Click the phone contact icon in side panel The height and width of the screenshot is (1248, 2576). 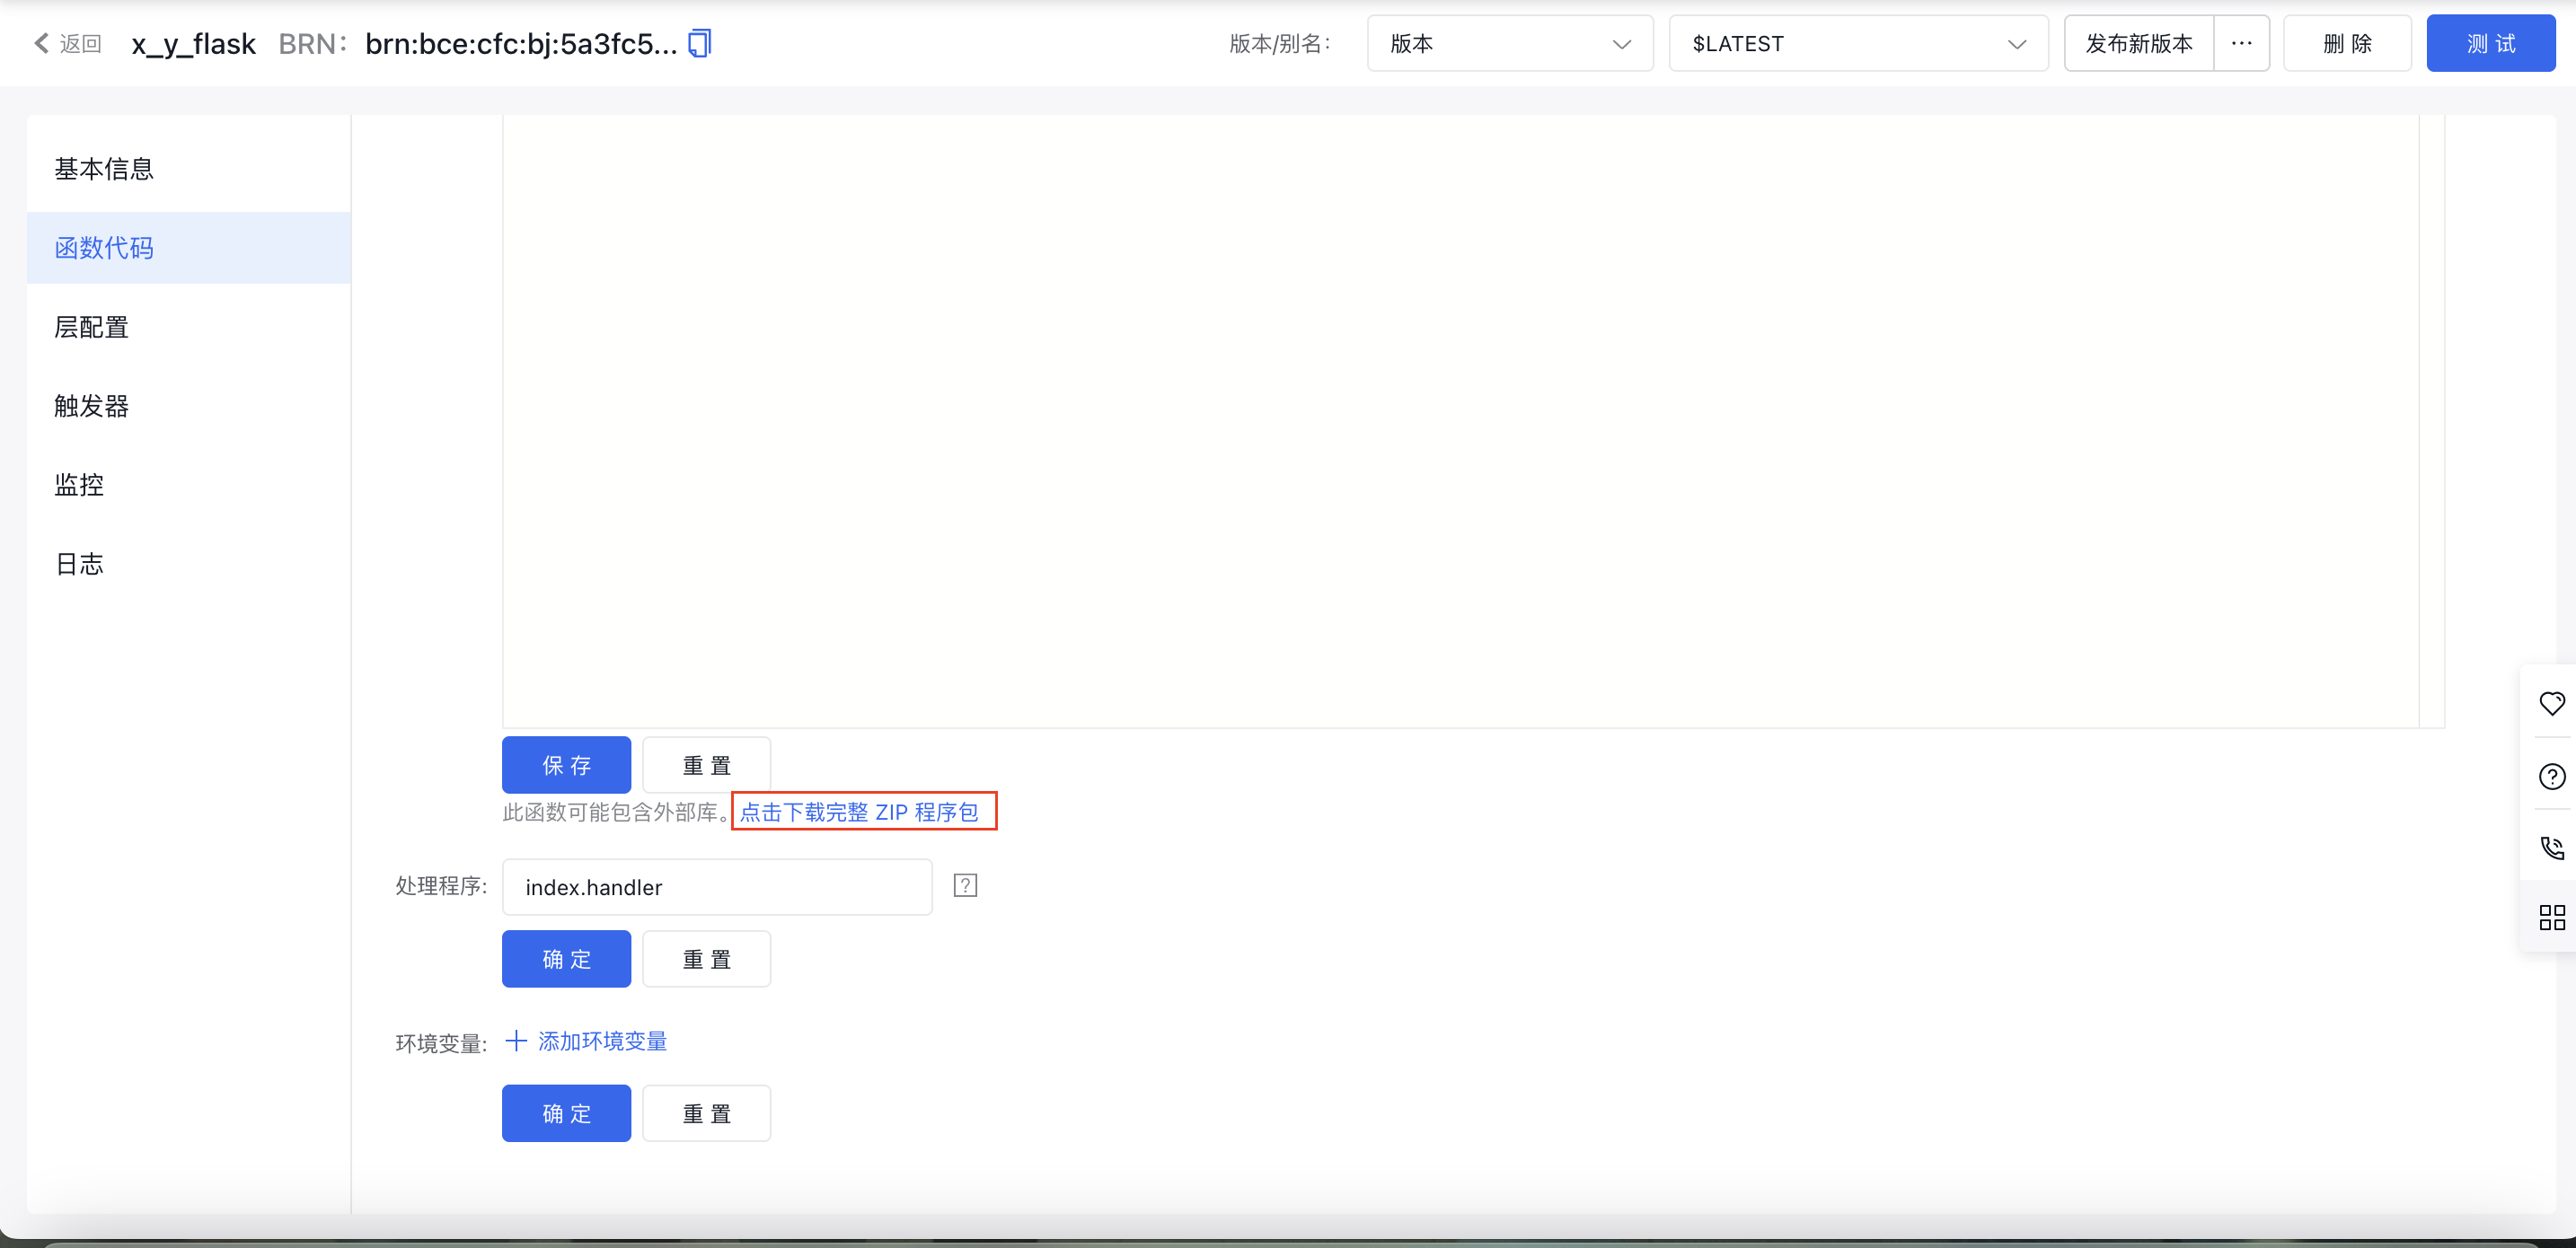click(x=2552, y=847)
